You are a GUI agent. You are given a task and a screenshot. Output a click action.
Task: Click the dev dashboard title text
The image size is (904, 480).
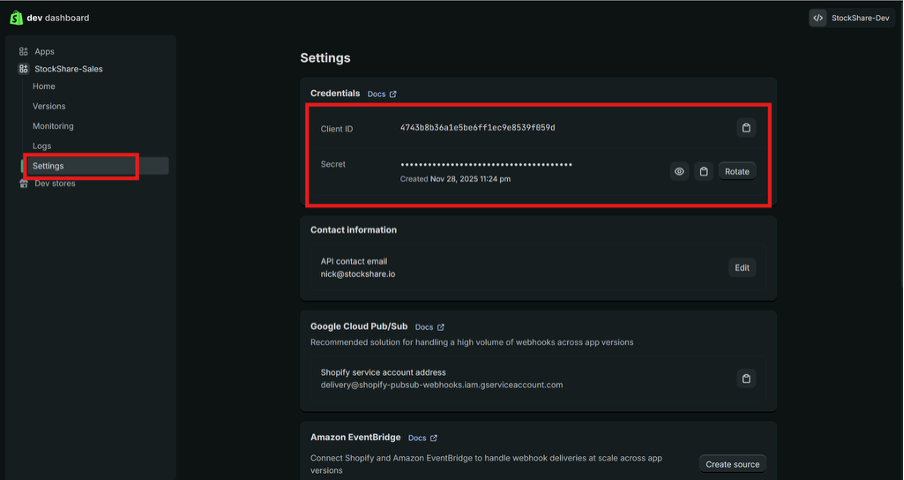(x=58, y=18)
